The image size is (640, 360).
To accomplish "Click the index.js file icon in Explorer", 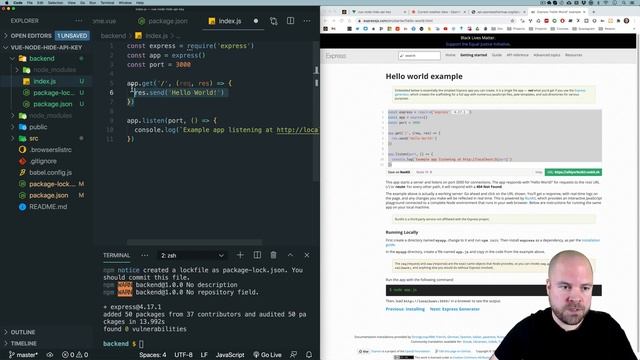I will (x=27, y=81).
